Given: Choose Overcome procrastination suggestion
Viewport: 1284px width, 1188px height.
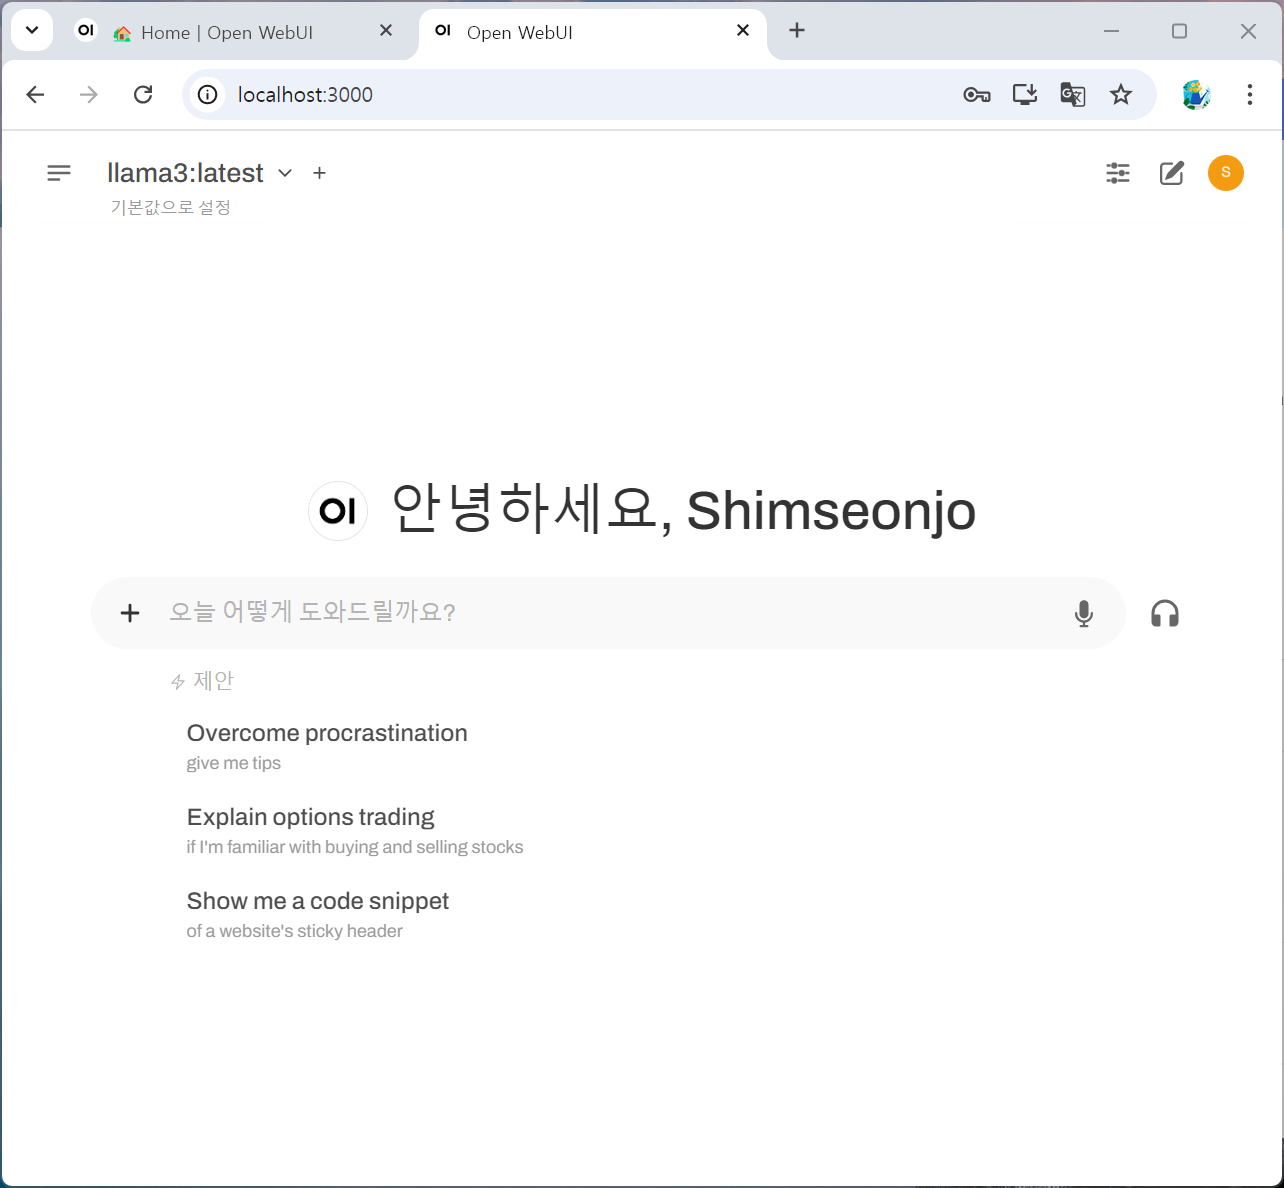Looking at the screenshot, I should 327,746.
